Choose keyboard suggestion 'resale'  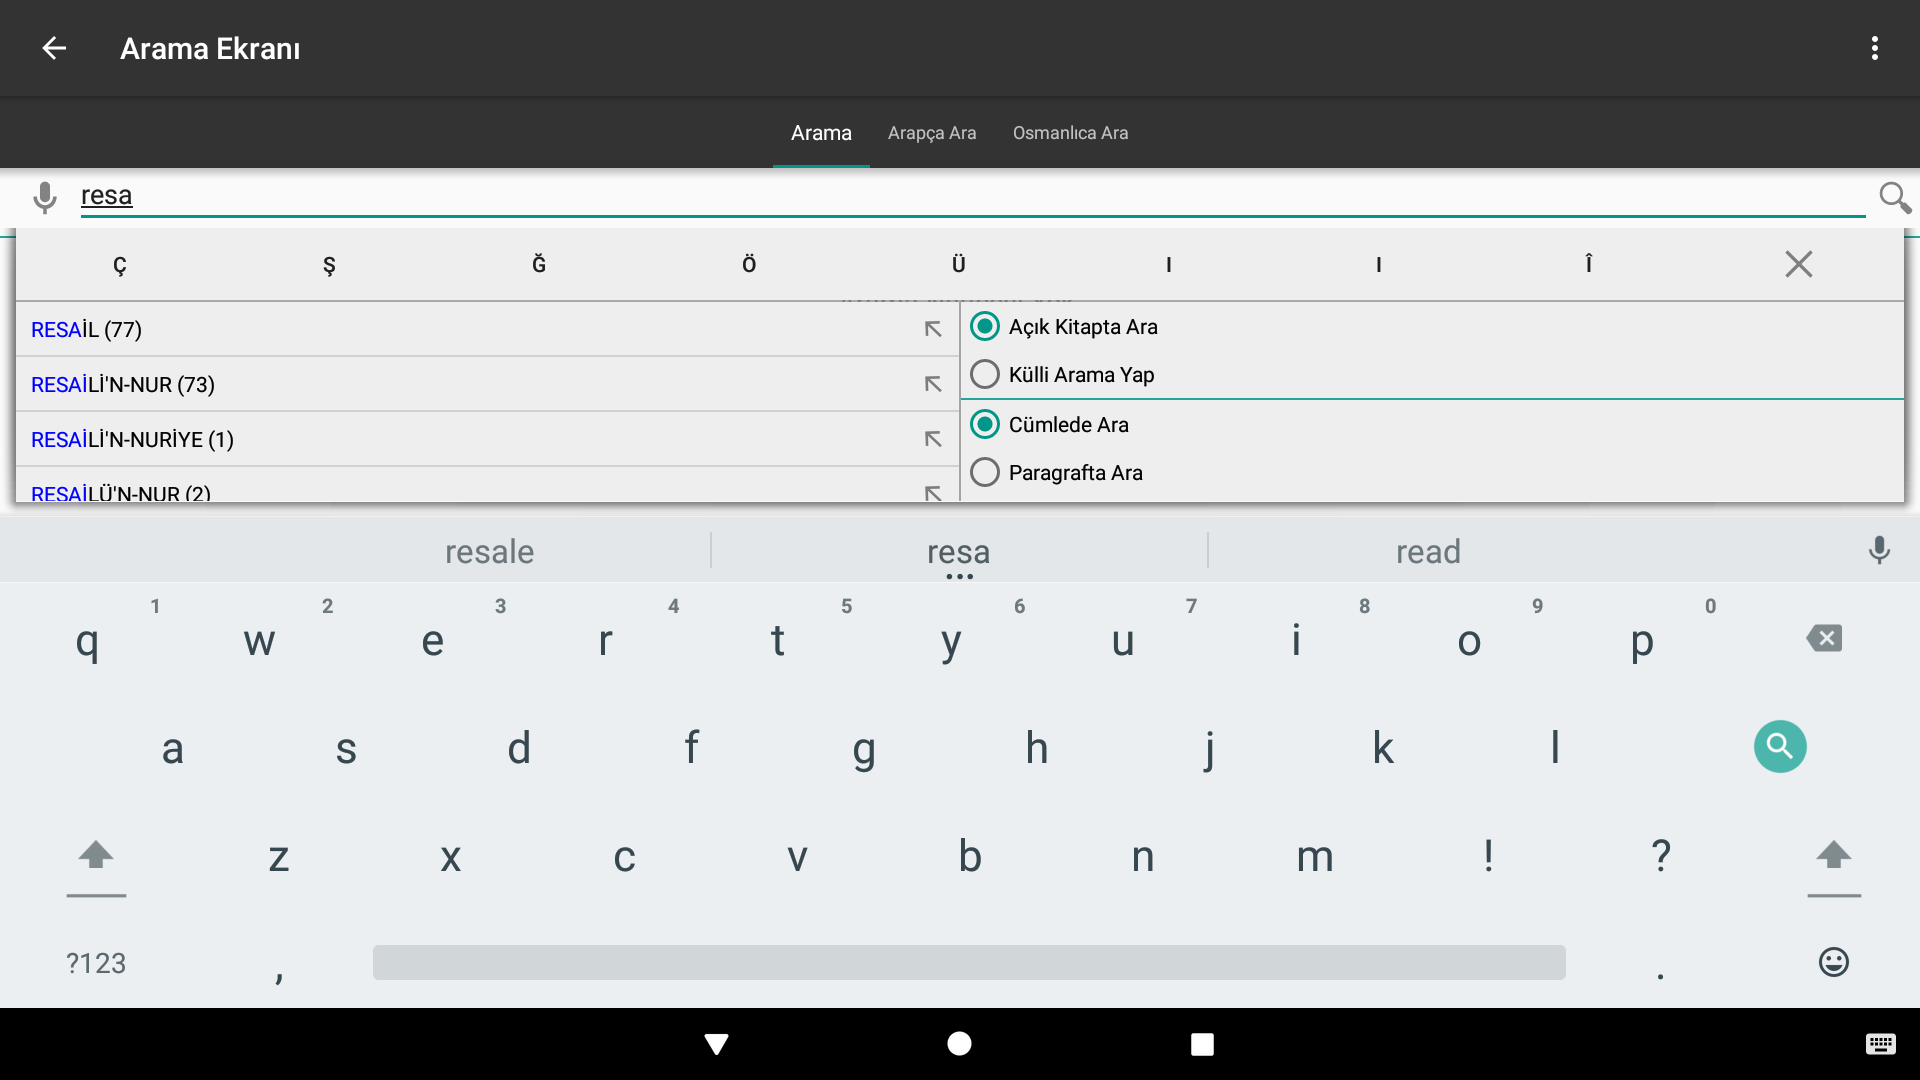pyautogui.click(x=489, y=551)
